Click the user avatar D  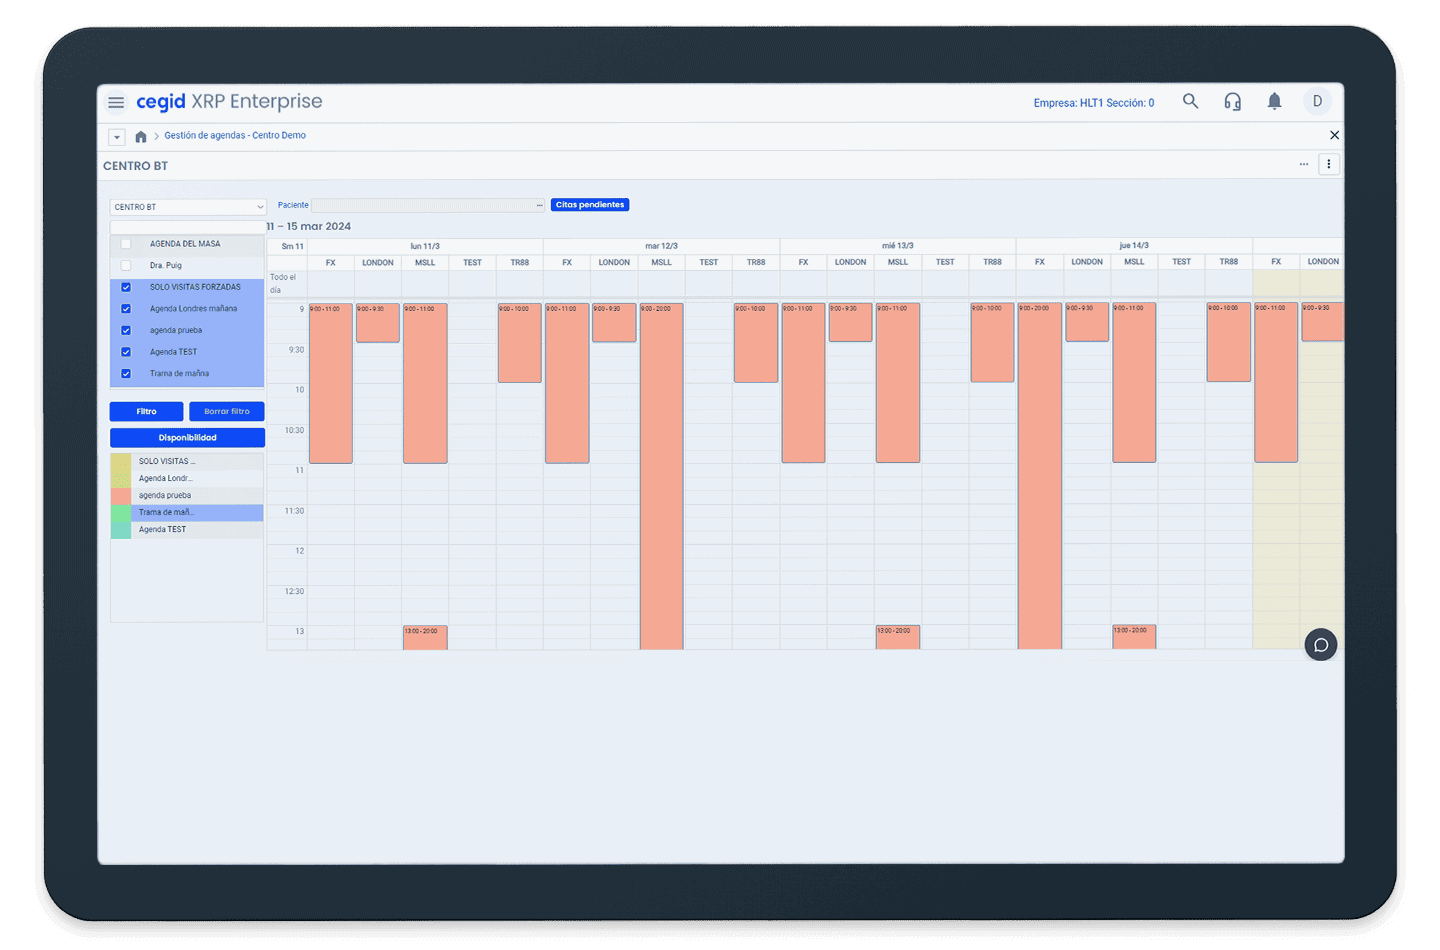click(x=1317, y=101)
